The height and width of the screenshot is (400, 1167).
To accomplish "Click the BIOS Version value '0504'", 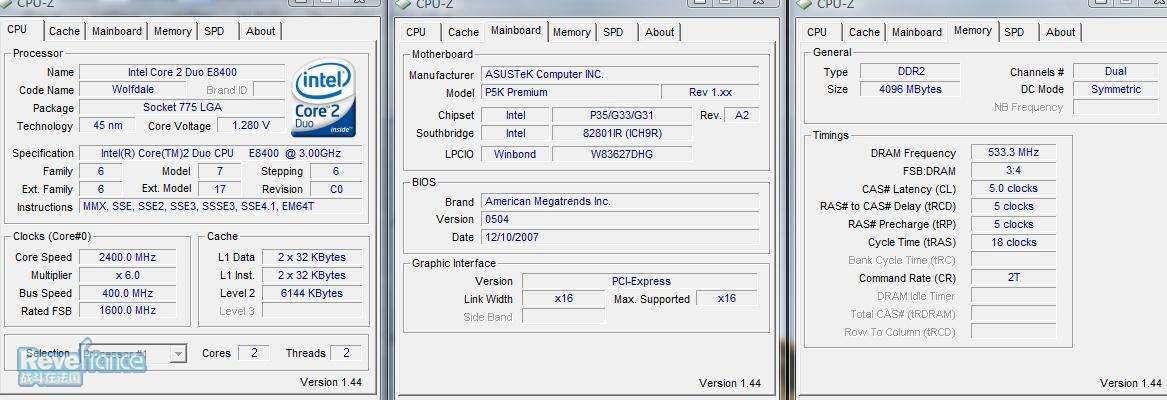I will [620, 219].
